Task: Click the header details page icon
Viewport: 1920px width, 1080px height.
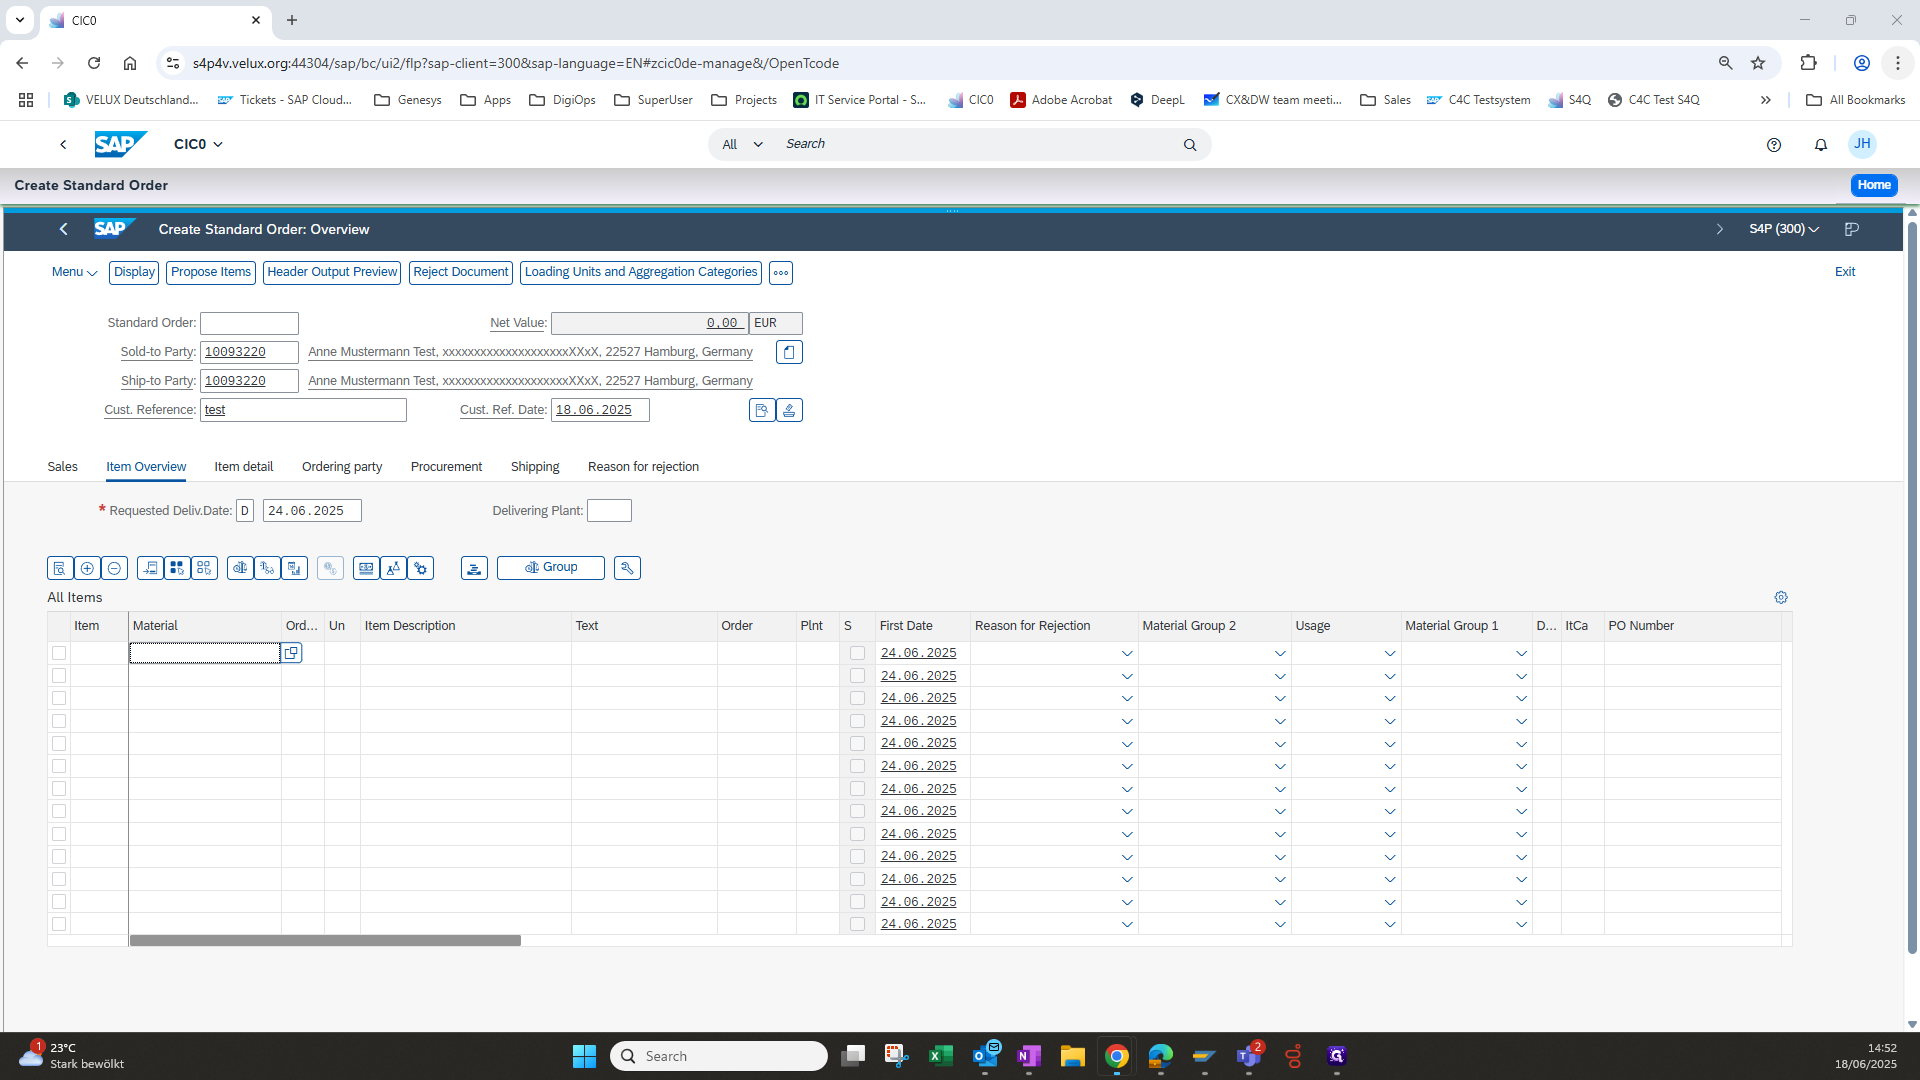Action: point(762,410)
